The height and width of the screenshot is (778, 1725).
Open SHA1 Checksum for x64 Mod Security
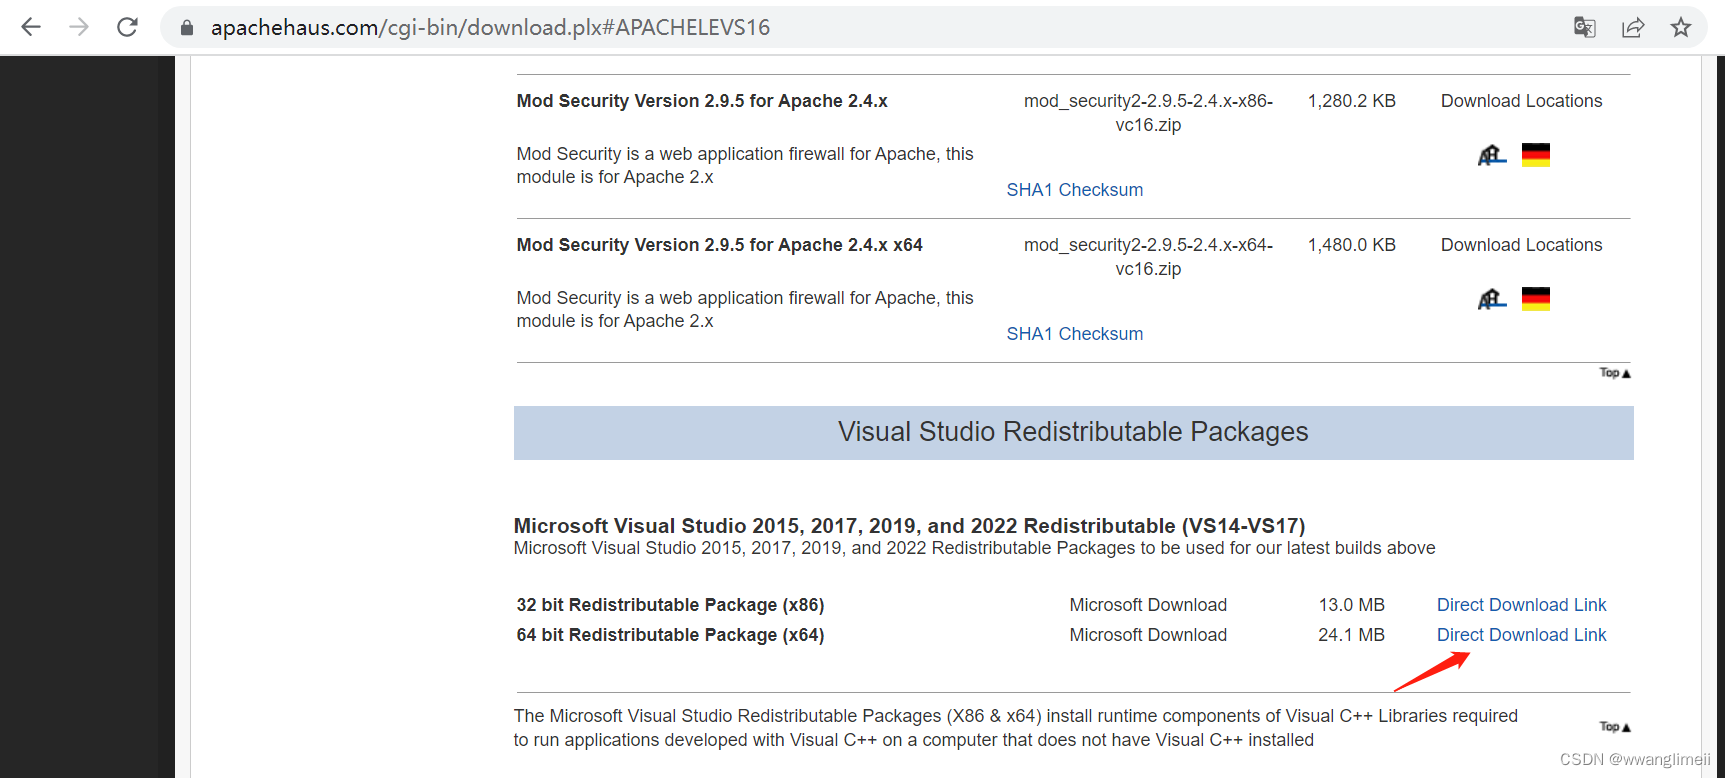[x=1075, y=334]
